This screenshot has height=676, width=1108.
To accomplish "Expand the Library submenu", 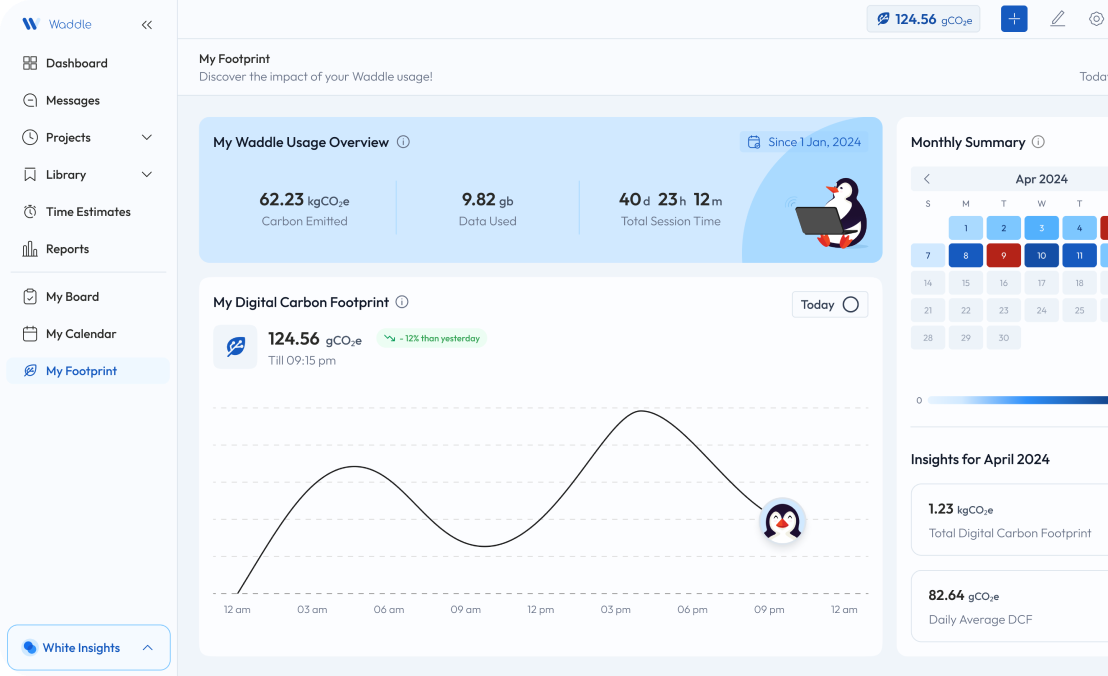I will click(147, 175).
